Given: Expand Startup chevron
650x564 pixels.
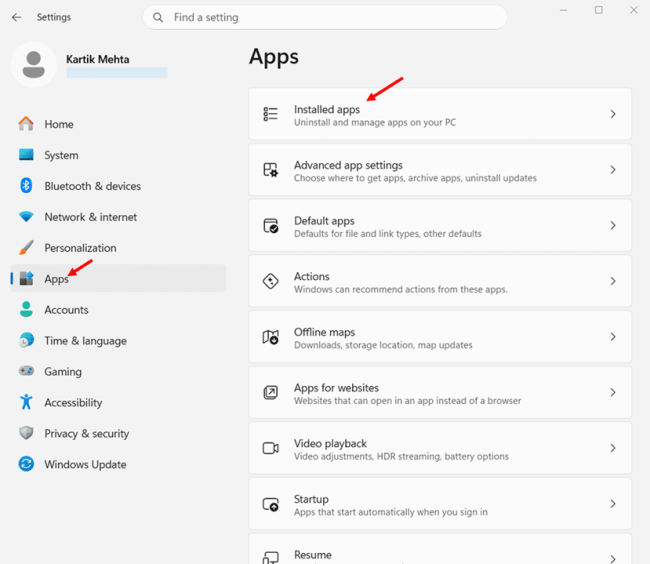Looking at the screenshot, I should [613, 504].
